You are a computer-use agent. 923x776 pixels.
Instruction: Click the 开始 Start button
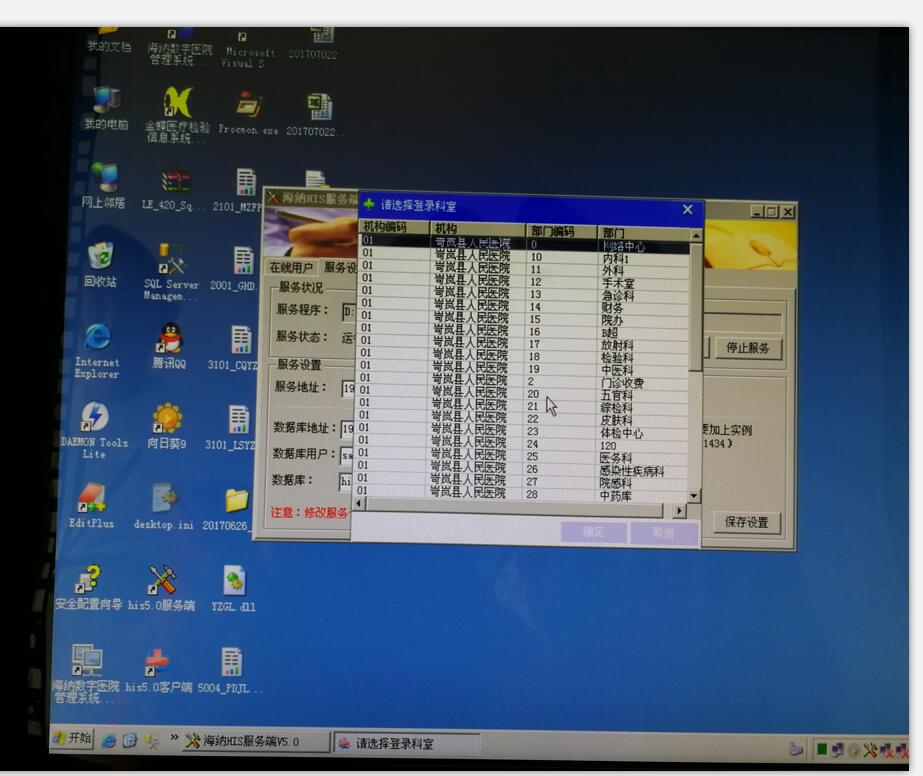[x=72, y=739]
